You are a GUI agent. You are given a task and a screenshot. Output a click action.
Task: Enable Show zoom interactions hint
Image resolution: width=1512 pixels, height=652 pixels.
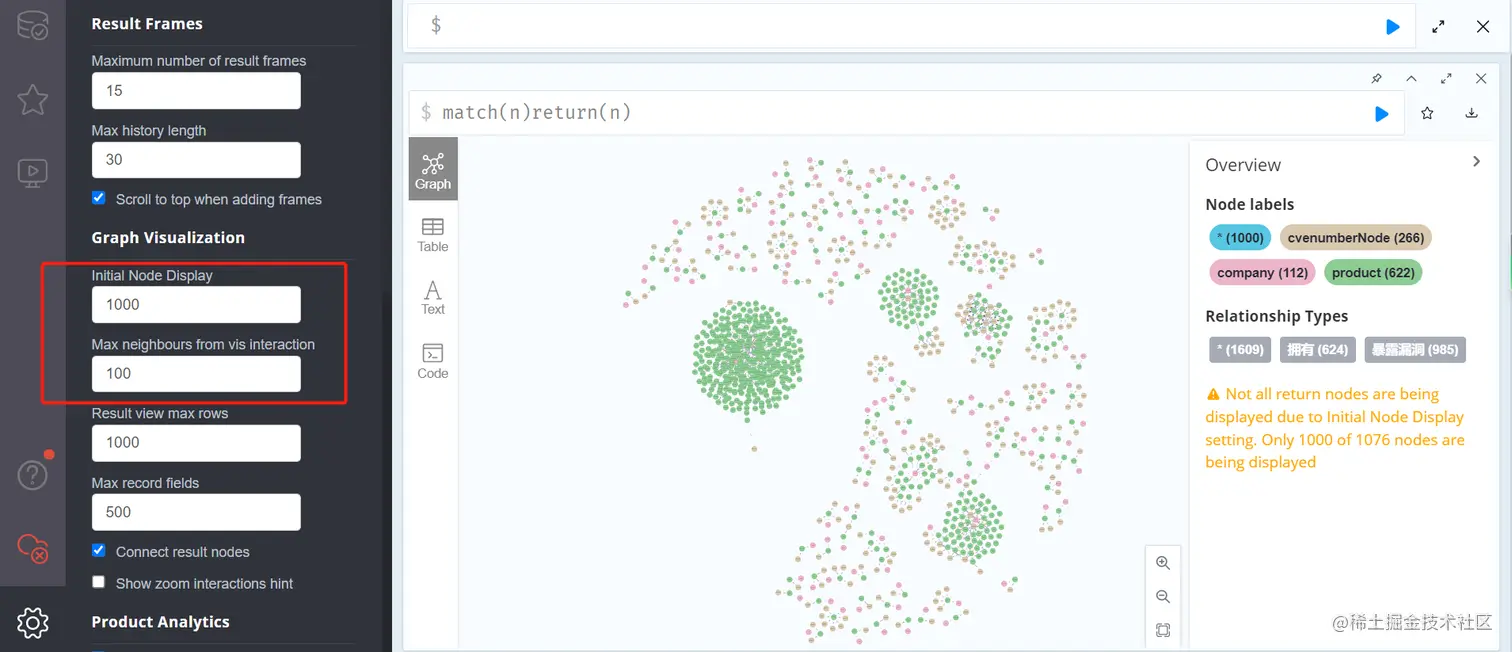98,582
